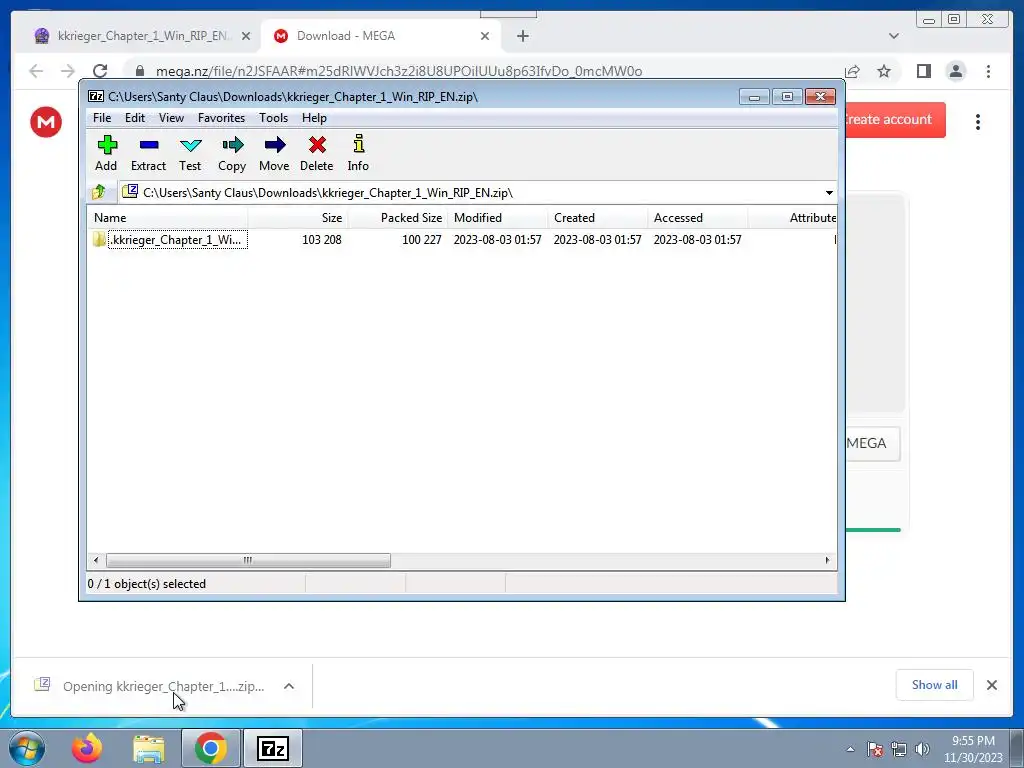The height and width of the screenshot is (768, 1024).
Task: Click the horizontal scrollbar thumb
Action: tap(248, 560)
